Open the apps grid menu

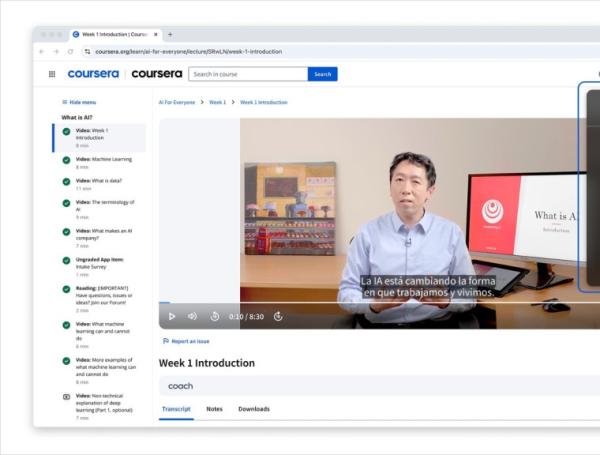point(52,74)
